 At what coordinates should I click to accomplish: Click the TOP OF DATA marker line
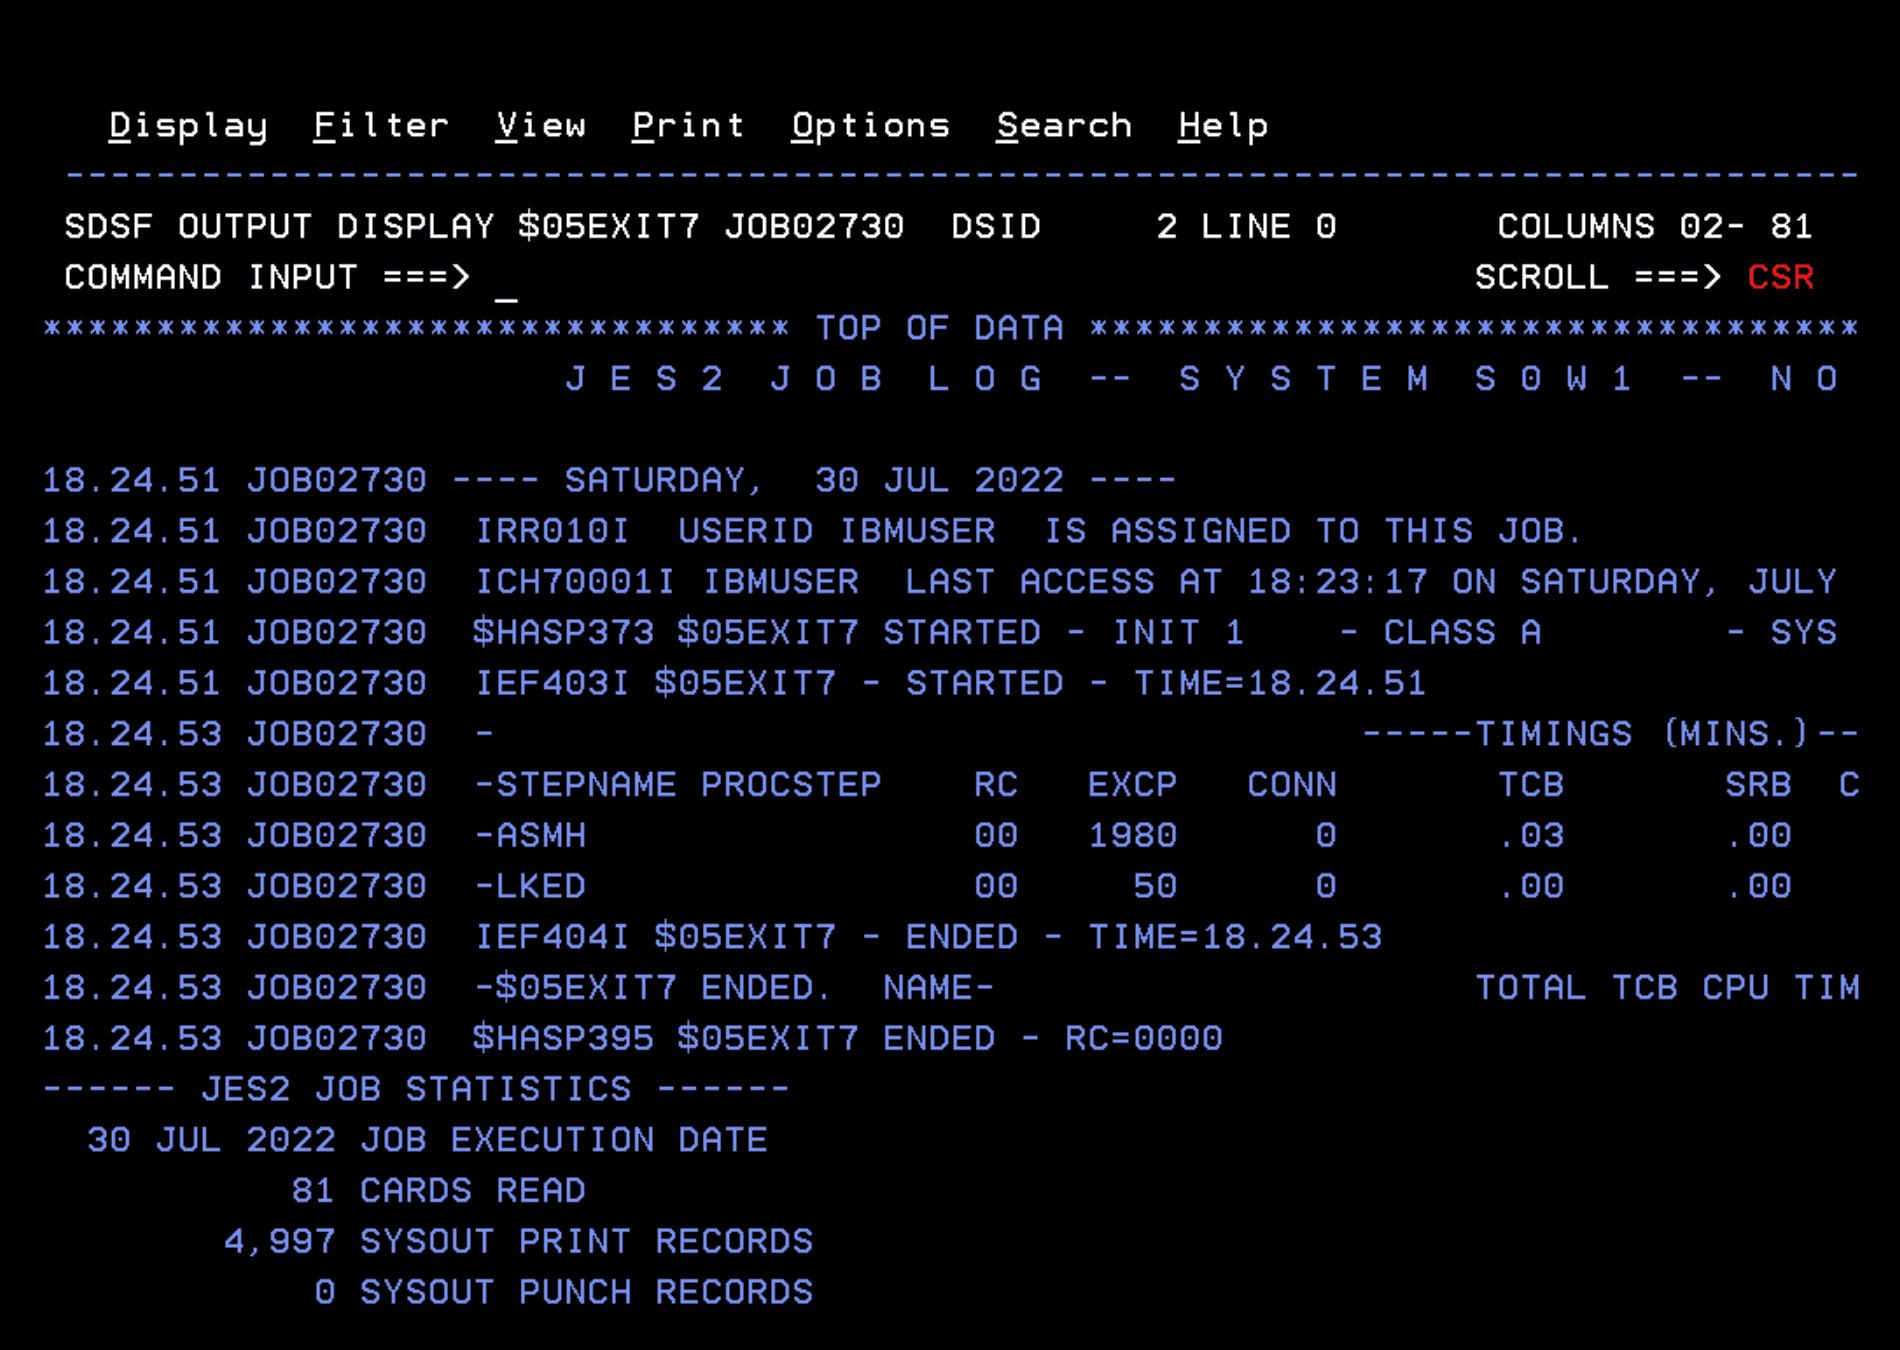click(938, 328)
